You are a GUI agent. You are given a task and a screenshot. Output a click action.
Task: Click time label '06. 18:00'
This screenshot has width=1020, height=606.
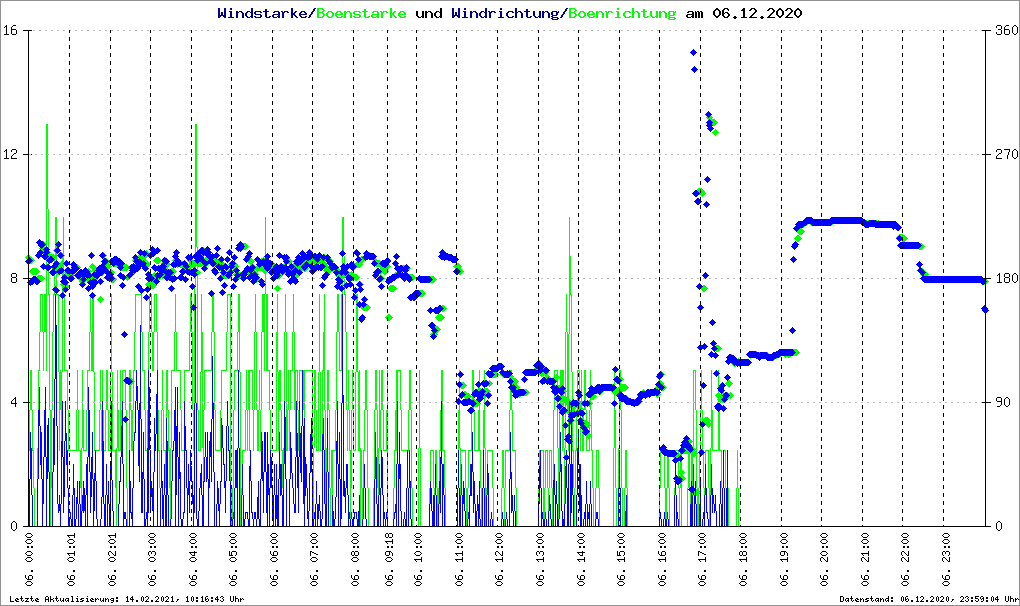click(x=742, y=560)
